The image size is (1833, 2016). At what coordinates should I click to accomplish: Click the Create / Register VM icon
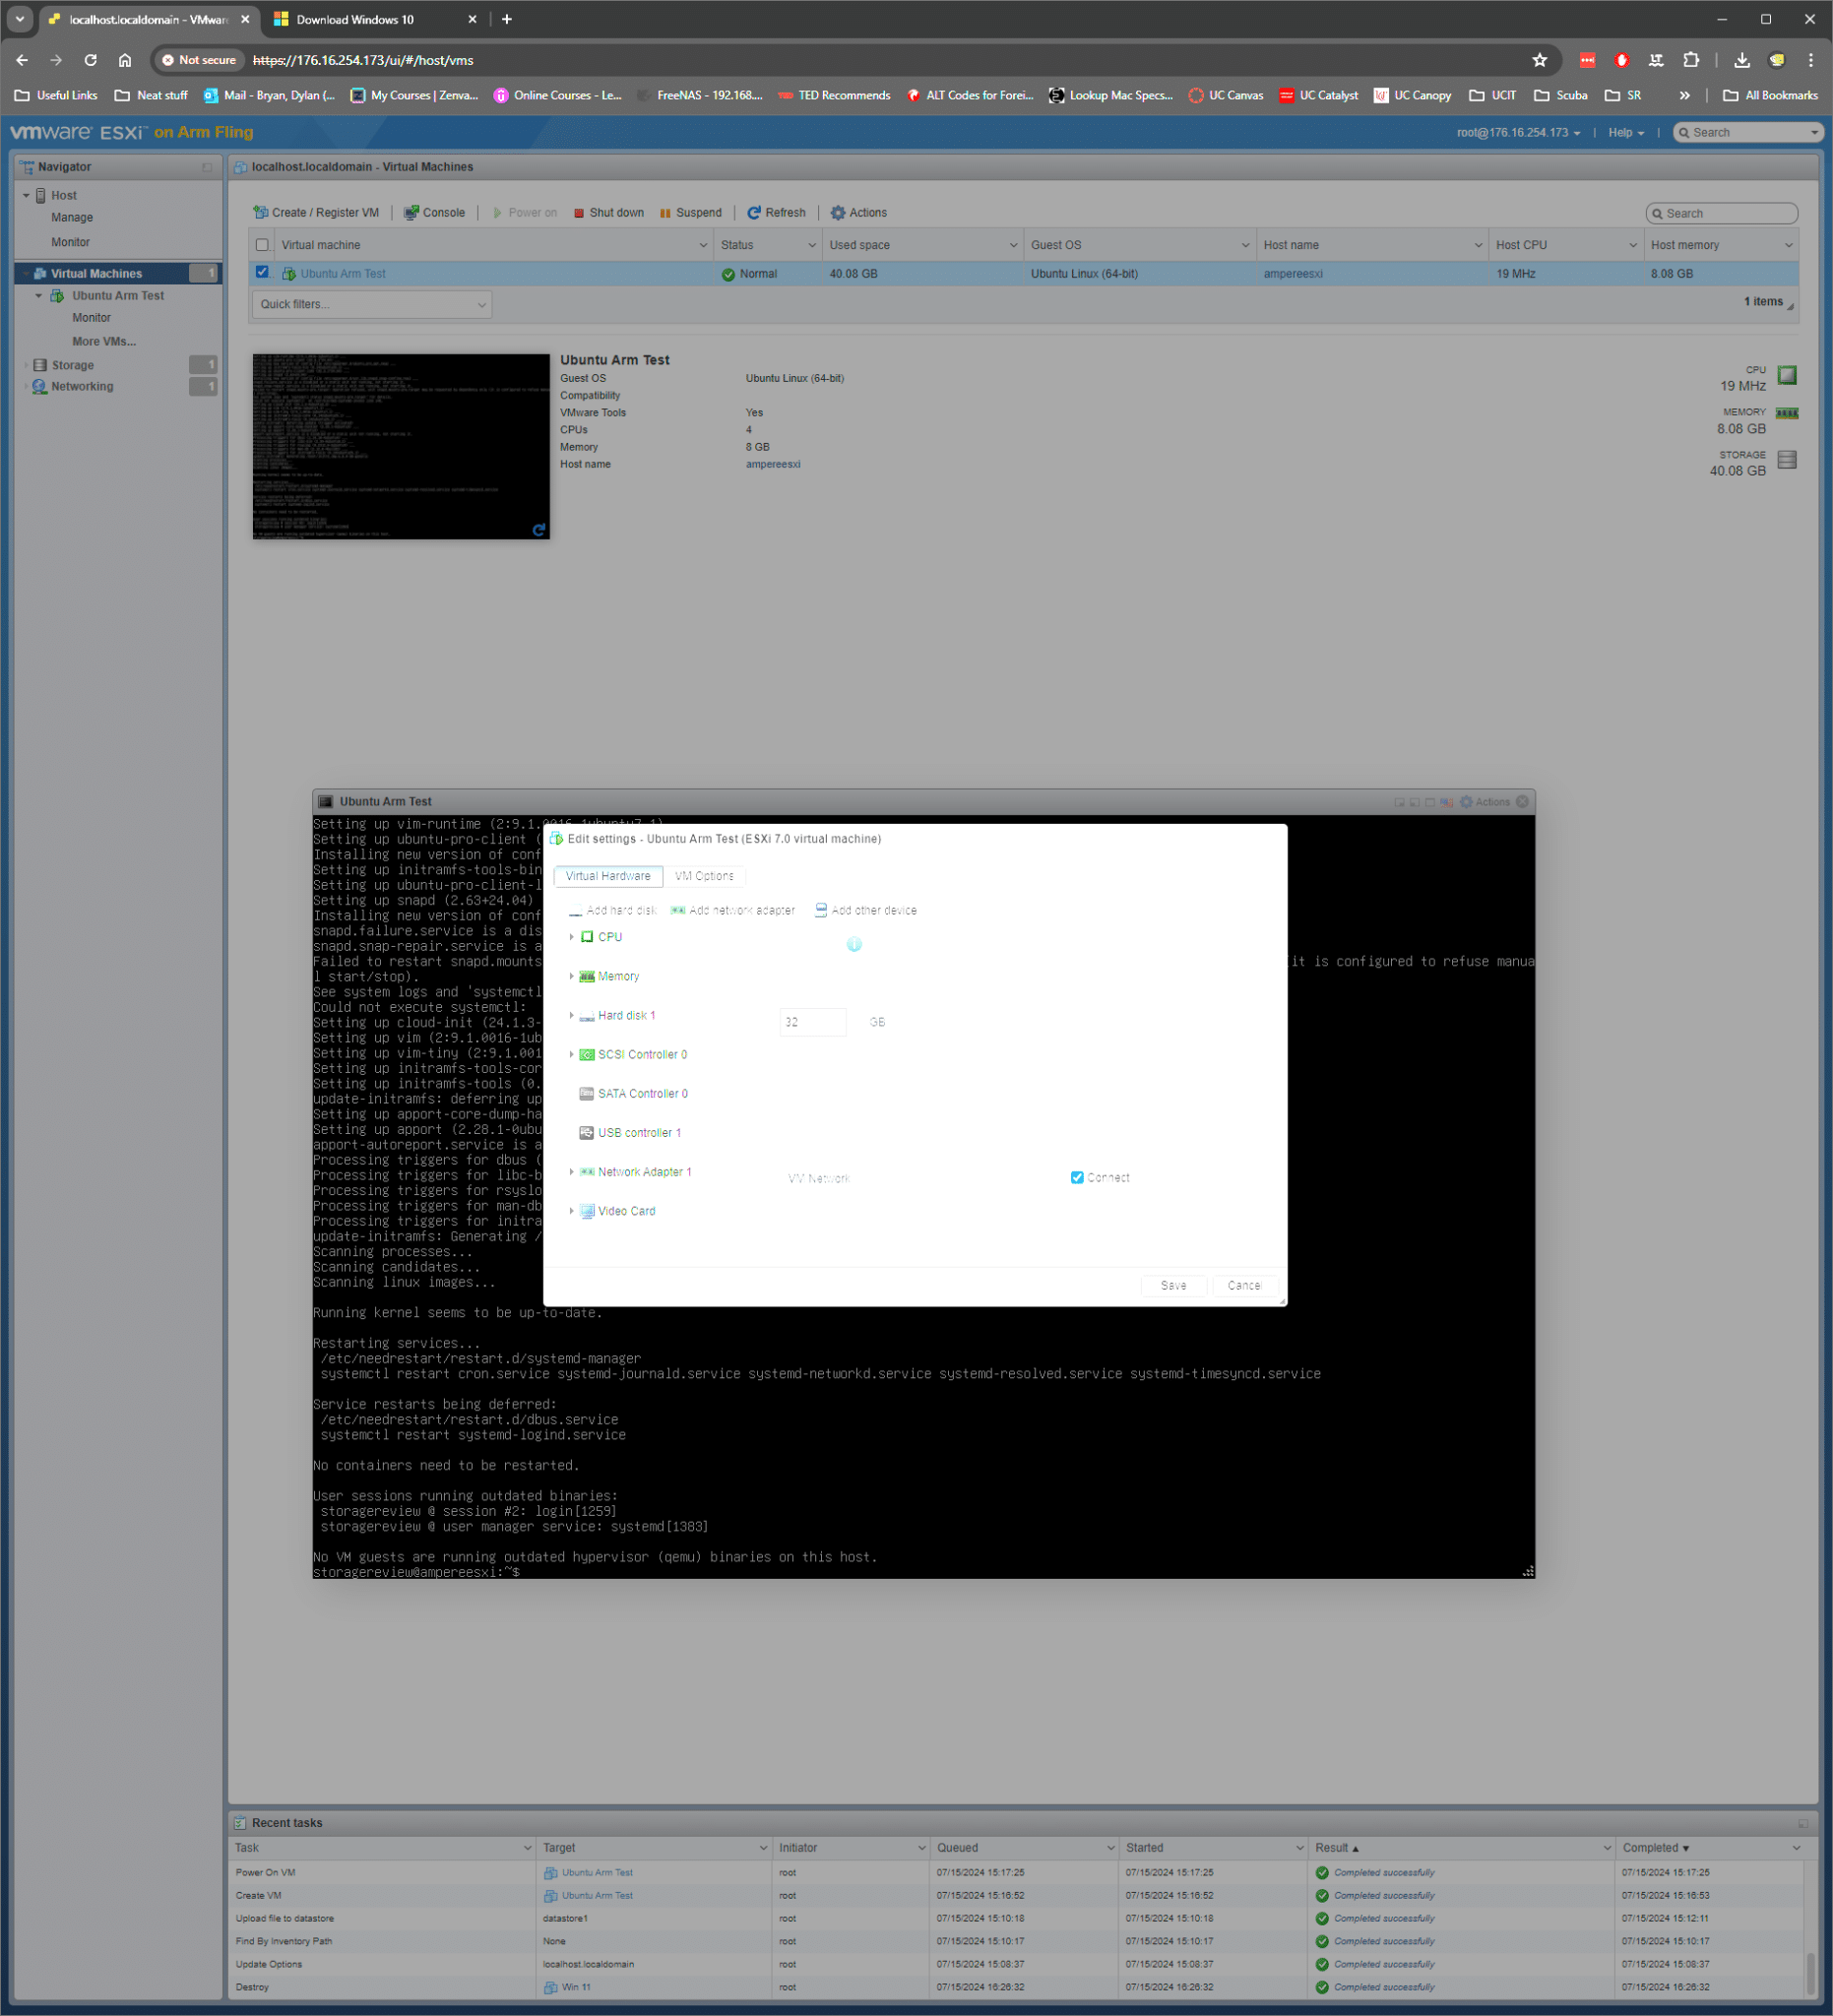tap(260, 213)
